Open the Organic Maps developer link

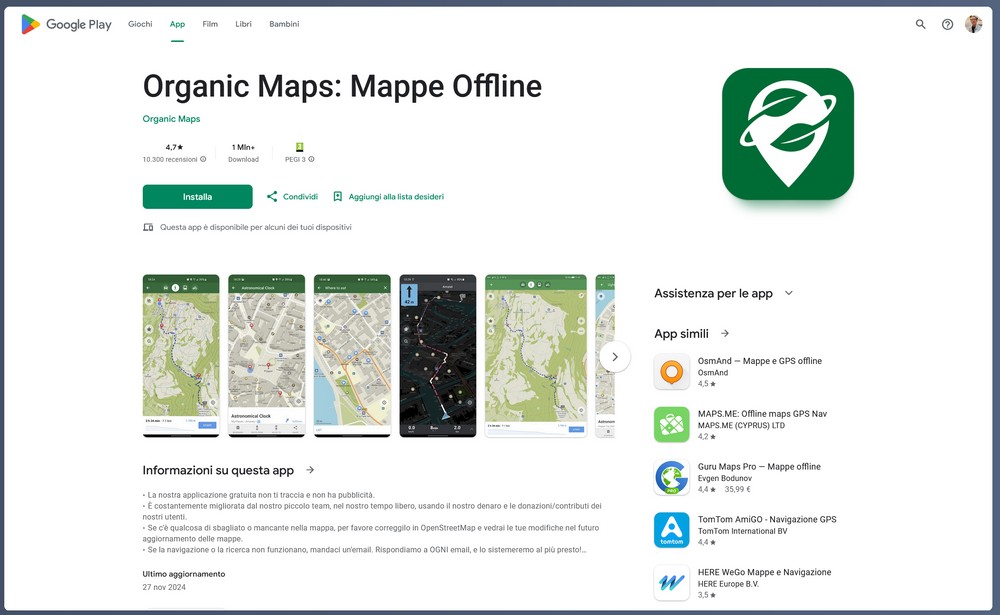point(171,119)
